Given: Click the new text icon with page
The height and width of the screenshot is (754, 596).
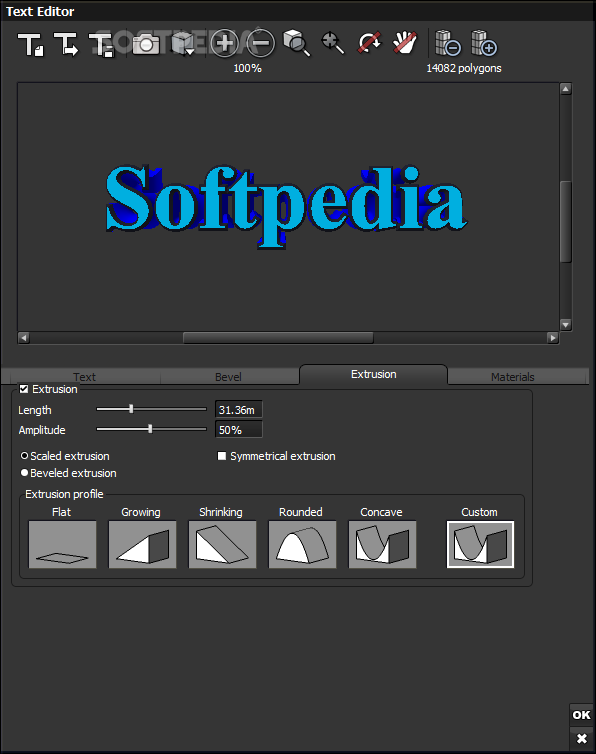Looking at the screenshot, I should coord(31,45).
